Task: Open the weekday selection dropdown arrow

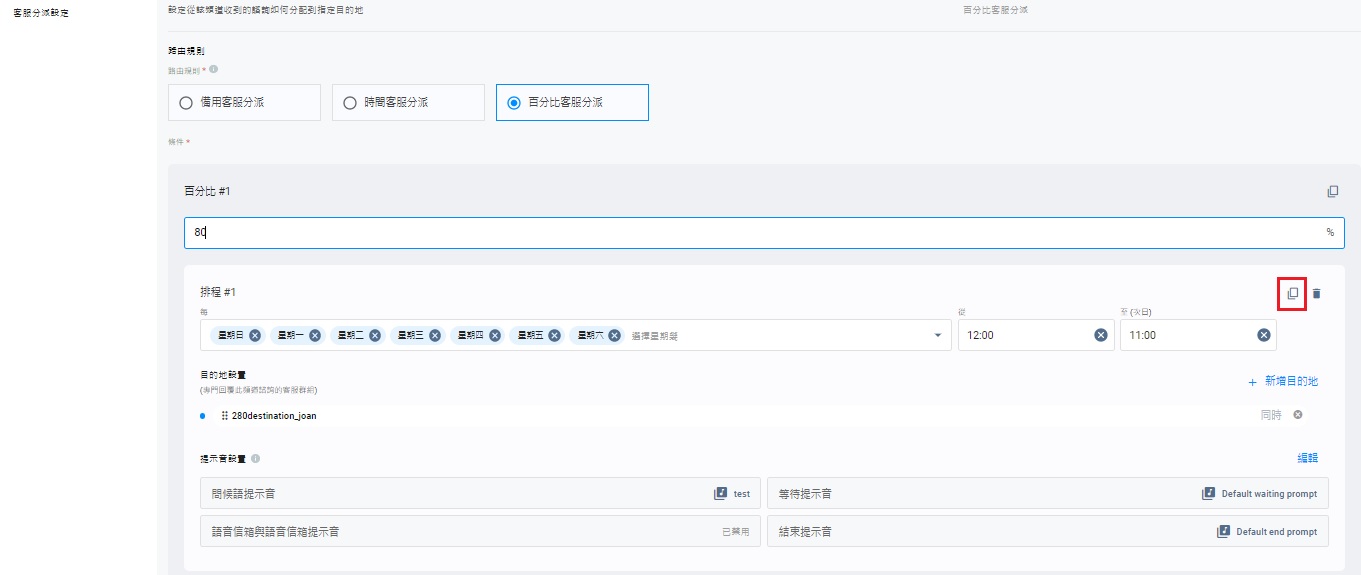Action: pyautogui.click(x=939, y=335)
